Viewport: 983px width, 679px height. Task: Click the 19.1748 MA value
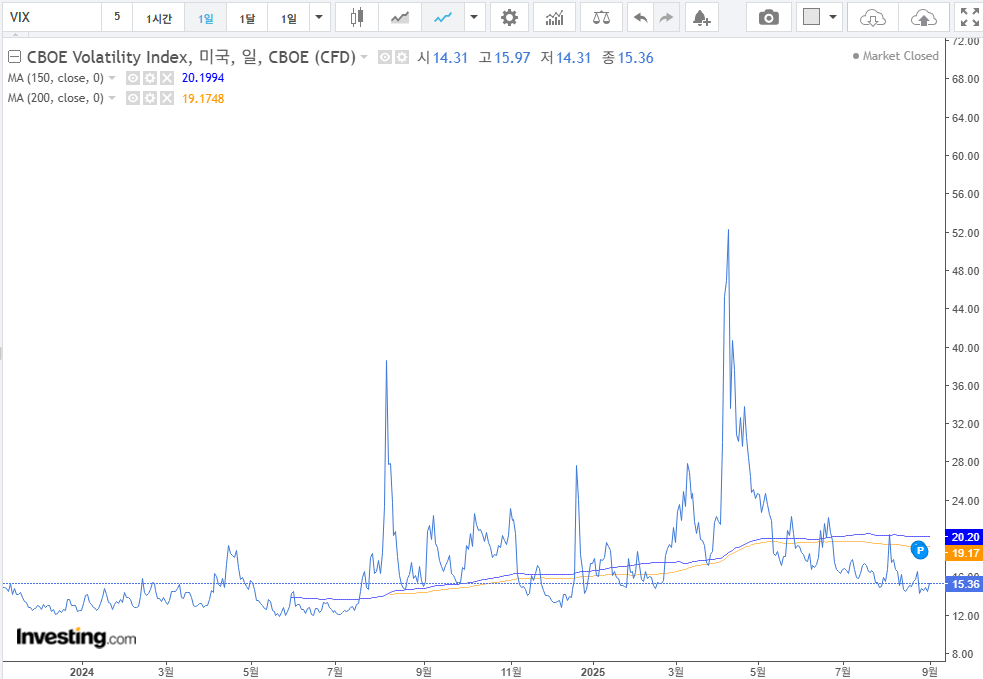click(202, 98)
